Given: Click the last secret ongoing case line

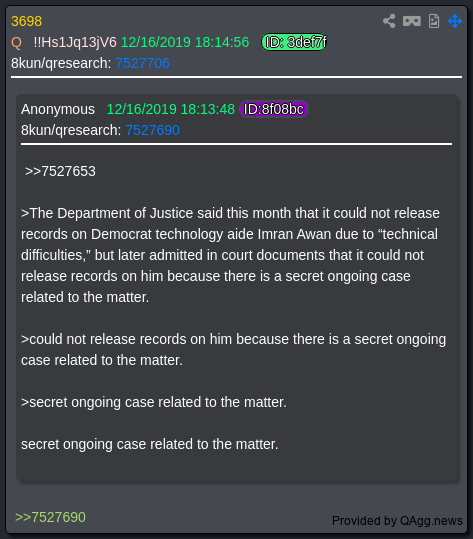Looking at the screenshot, I should [x=150, y=444].
